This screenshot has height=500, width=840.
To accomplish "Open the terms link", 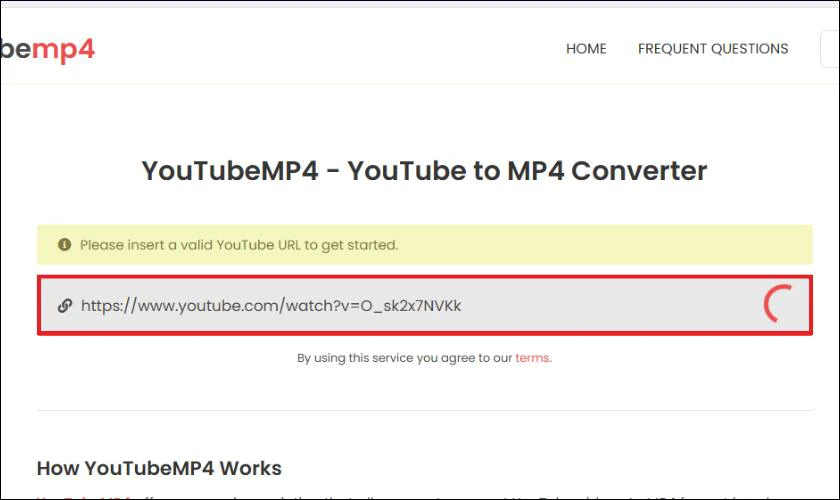I will 532,357.
